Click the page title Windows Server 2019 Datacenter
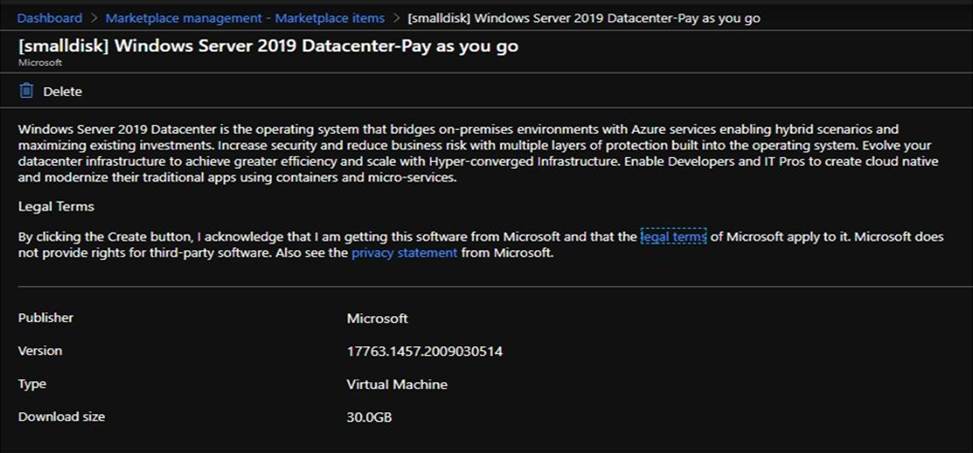The image size is (973, 453). point(268,47)
